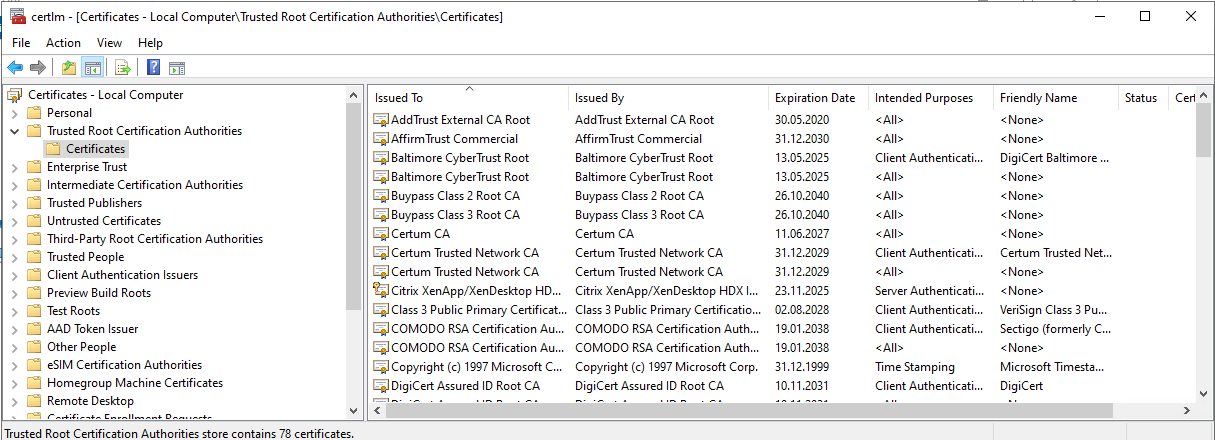Viewport: 1215px width, 440px height.
Task: Click DigiCert Assured ID Root CA certificate icon
Action: click(381, 386)
